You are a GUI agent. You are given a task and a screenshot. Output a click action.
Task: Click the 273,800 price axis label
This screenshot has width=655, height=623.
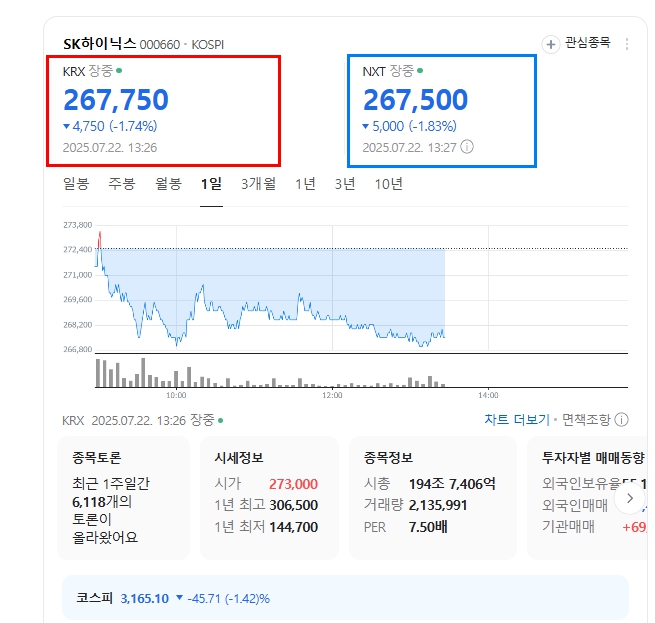[x=78, y=225]
